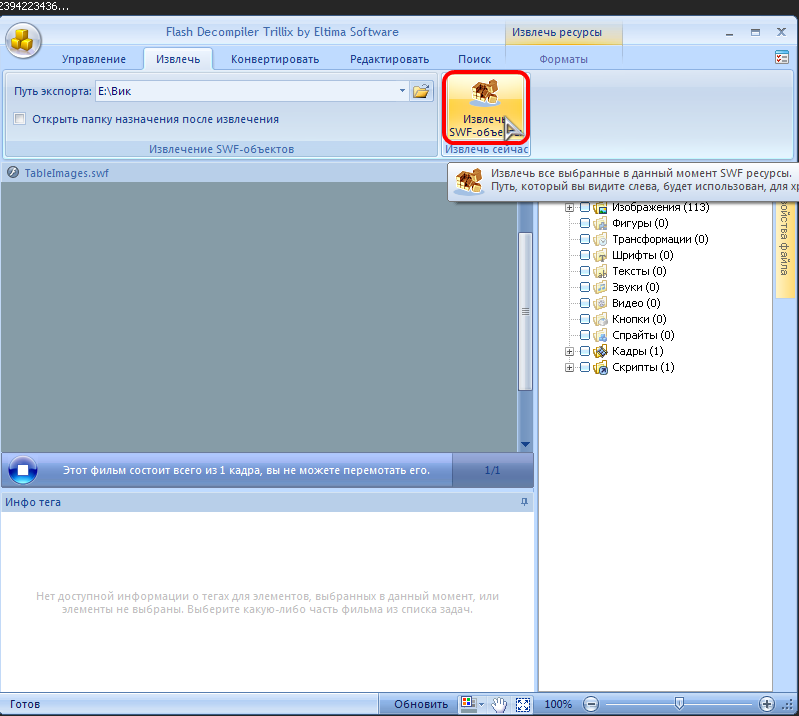Click the options checklist icon near Formats

click(781, 57)
